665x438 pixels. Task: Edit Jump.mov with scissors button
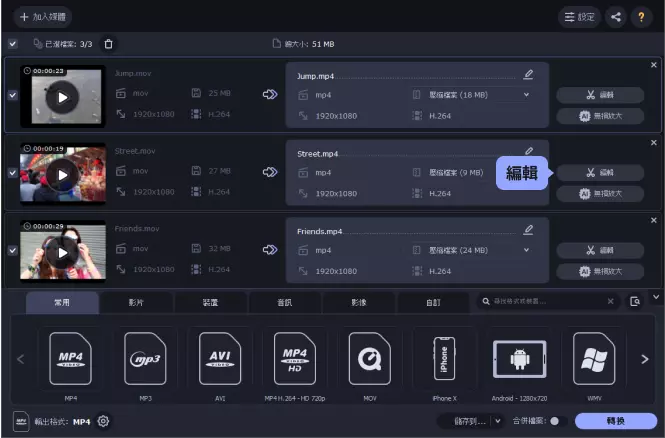click(x=600, y=95)
